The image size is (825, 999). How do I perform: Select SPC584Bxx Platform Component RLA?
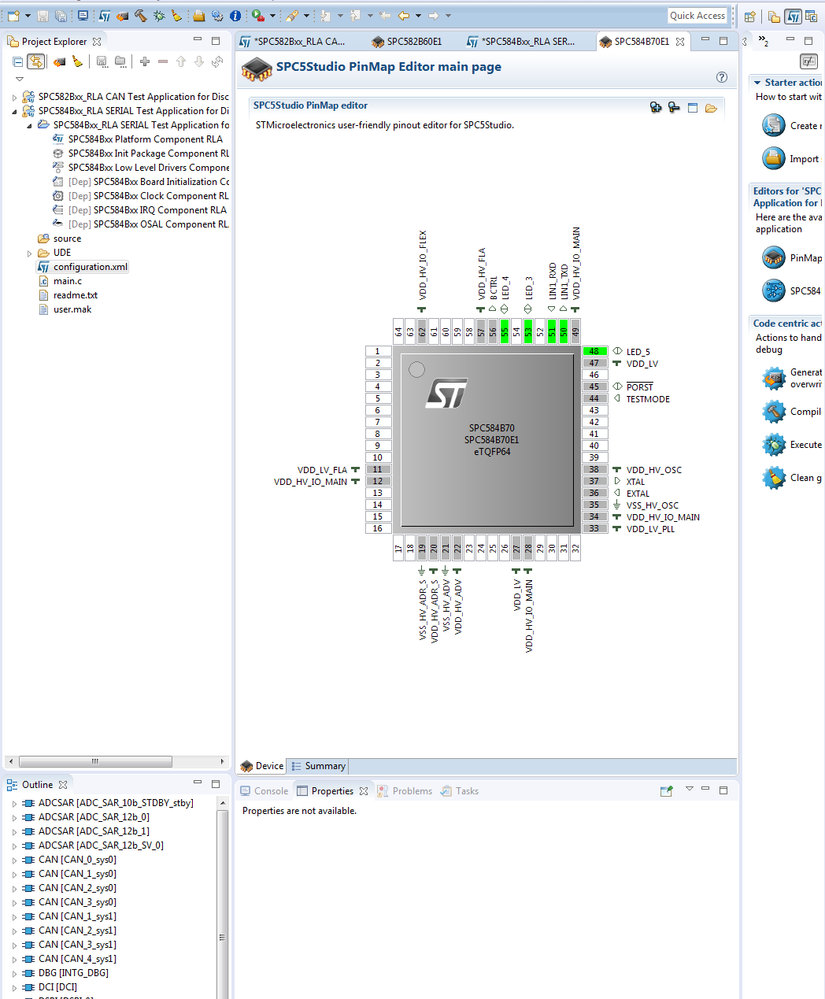click(145, 140)
